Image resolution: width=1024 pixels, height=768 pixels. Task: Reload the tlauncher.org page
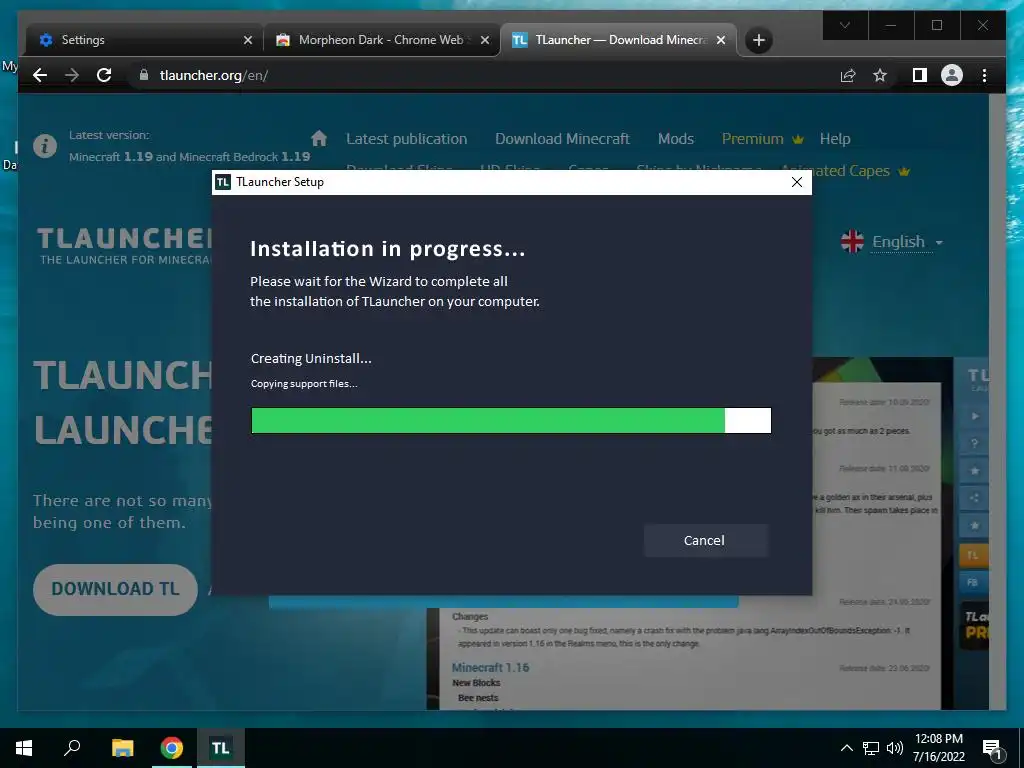104,75
